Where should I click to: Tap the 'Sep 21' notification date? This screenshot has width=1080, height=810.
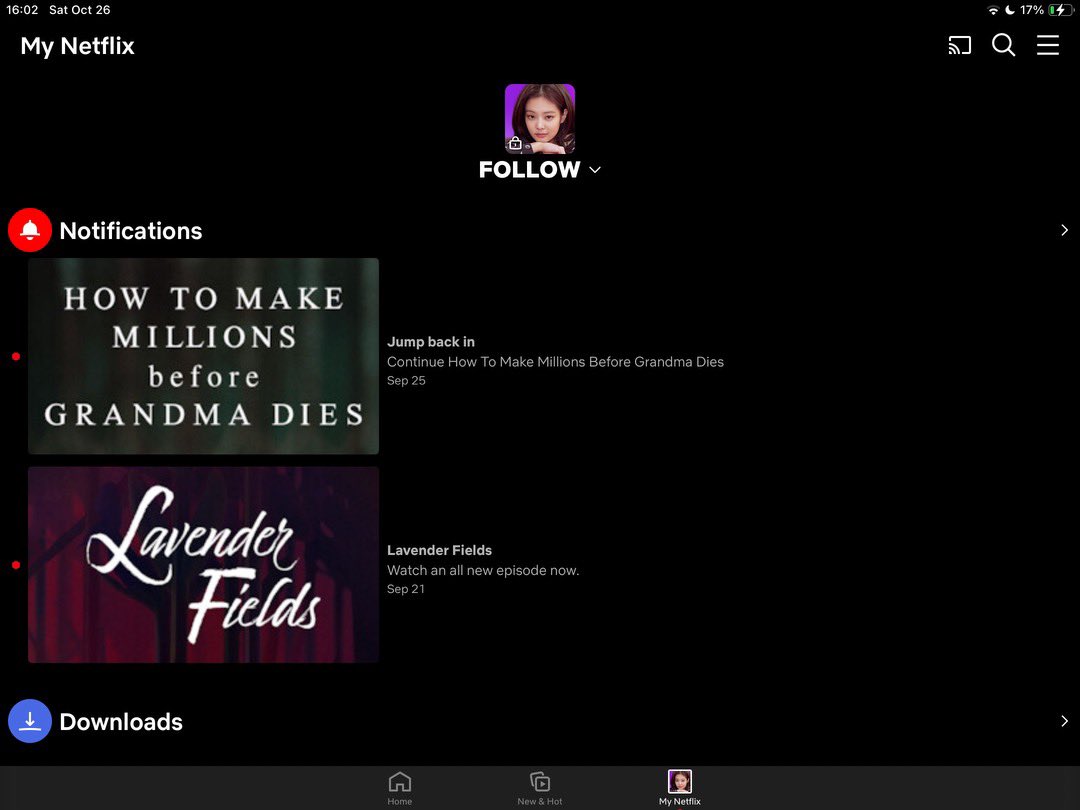pyautogui.click(x=406, y=589)
